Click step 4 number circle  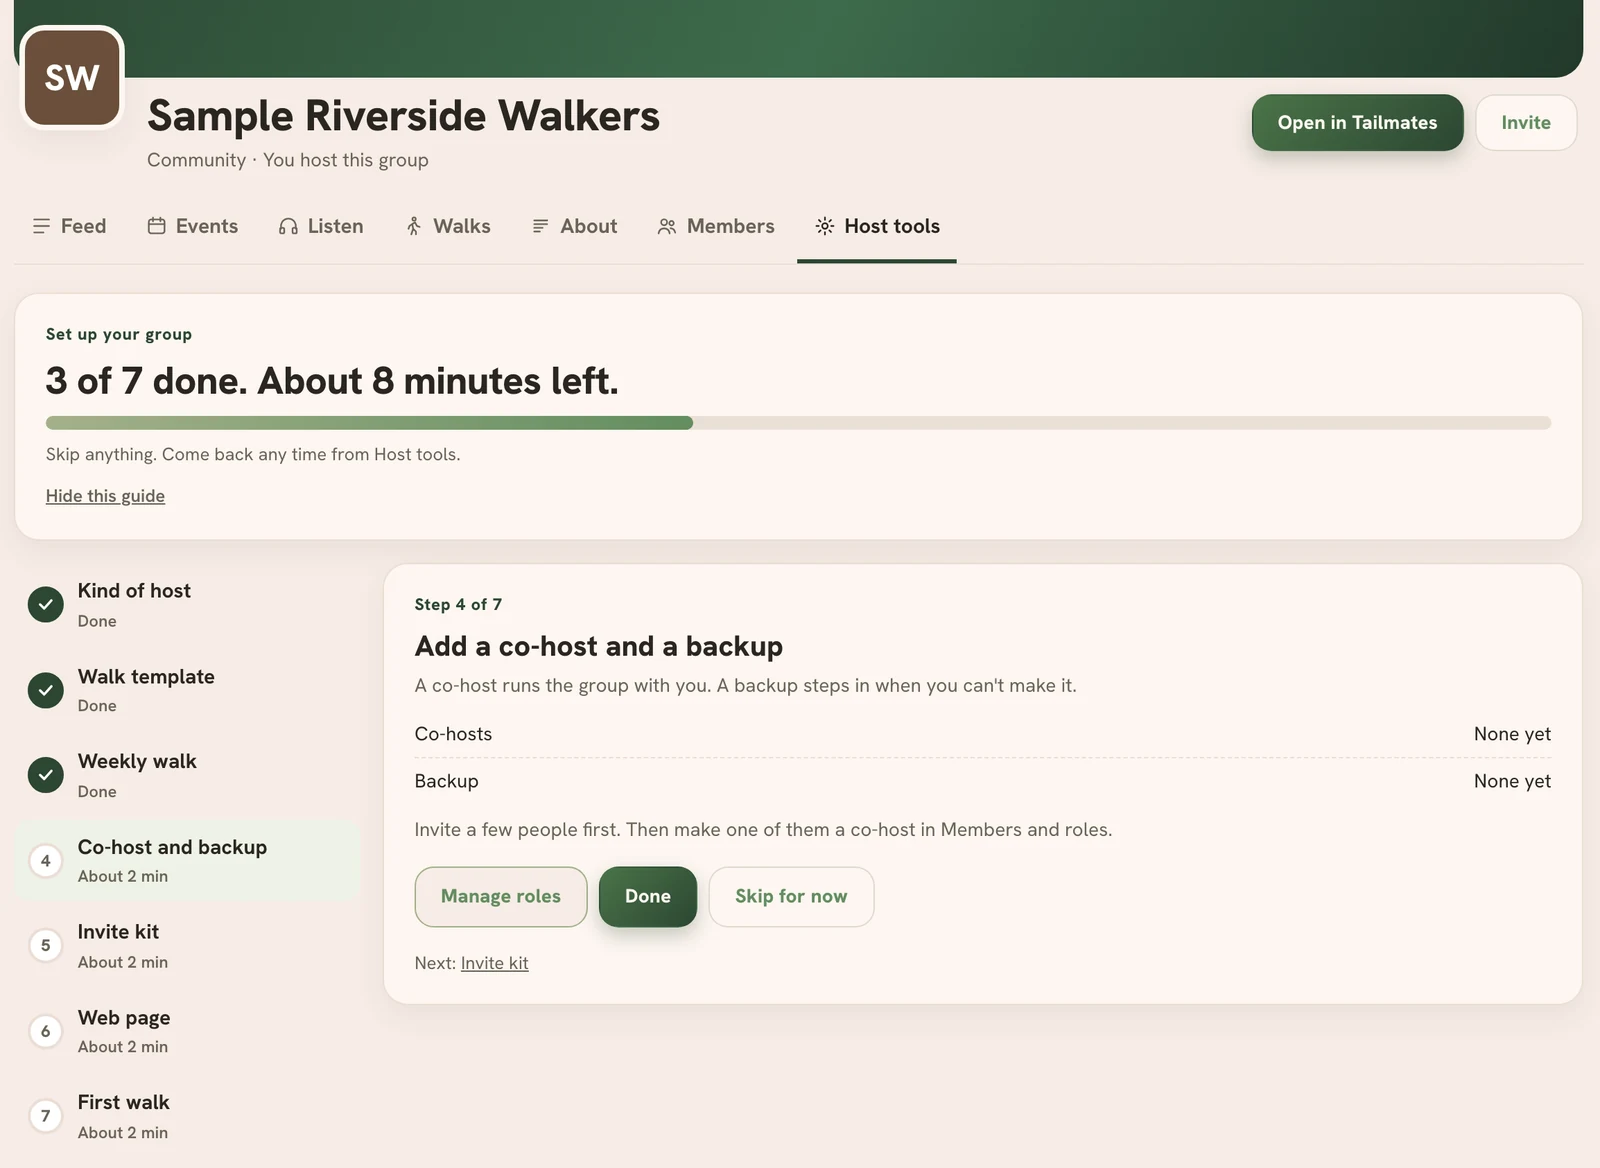[45, 860]
